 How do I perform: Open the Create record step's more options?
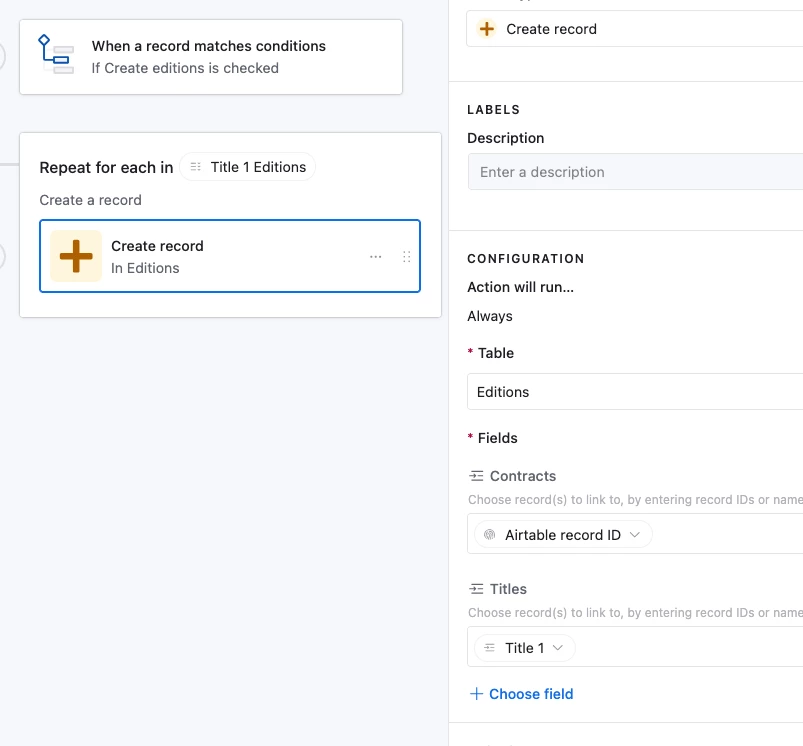376,257
